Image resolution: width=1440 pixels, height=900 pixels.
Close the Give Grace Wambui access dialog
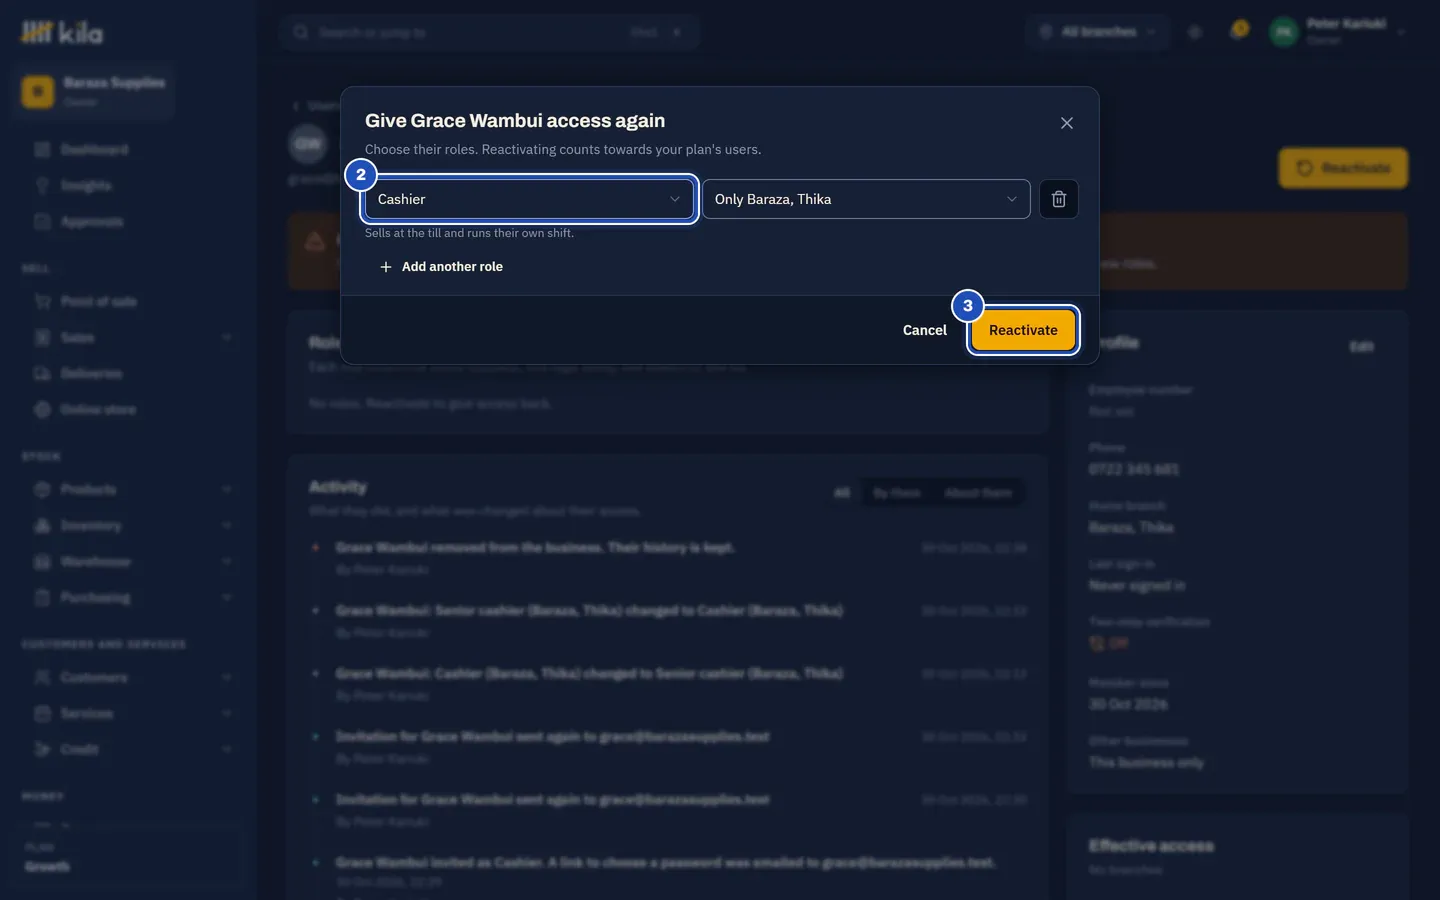(1067, 123)
